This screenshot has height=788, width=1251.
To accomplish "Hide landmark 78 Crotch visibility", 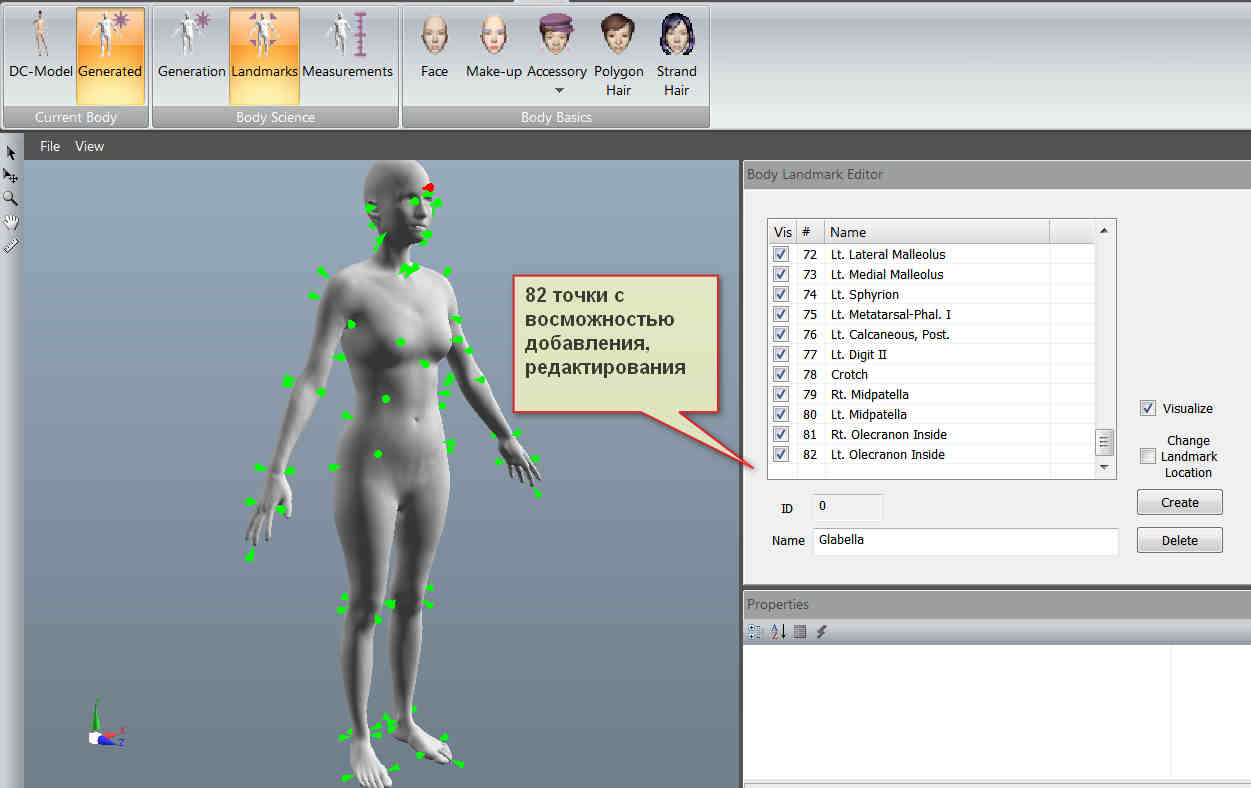I will coord(781,374).
